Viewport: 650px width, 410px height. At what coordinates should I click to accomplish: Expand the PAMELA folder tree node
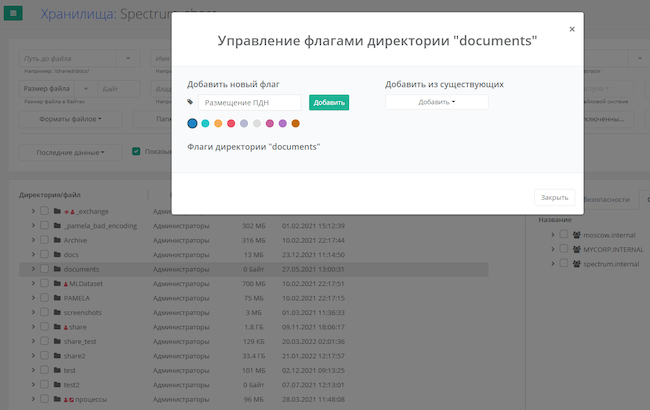click(33, 298)
